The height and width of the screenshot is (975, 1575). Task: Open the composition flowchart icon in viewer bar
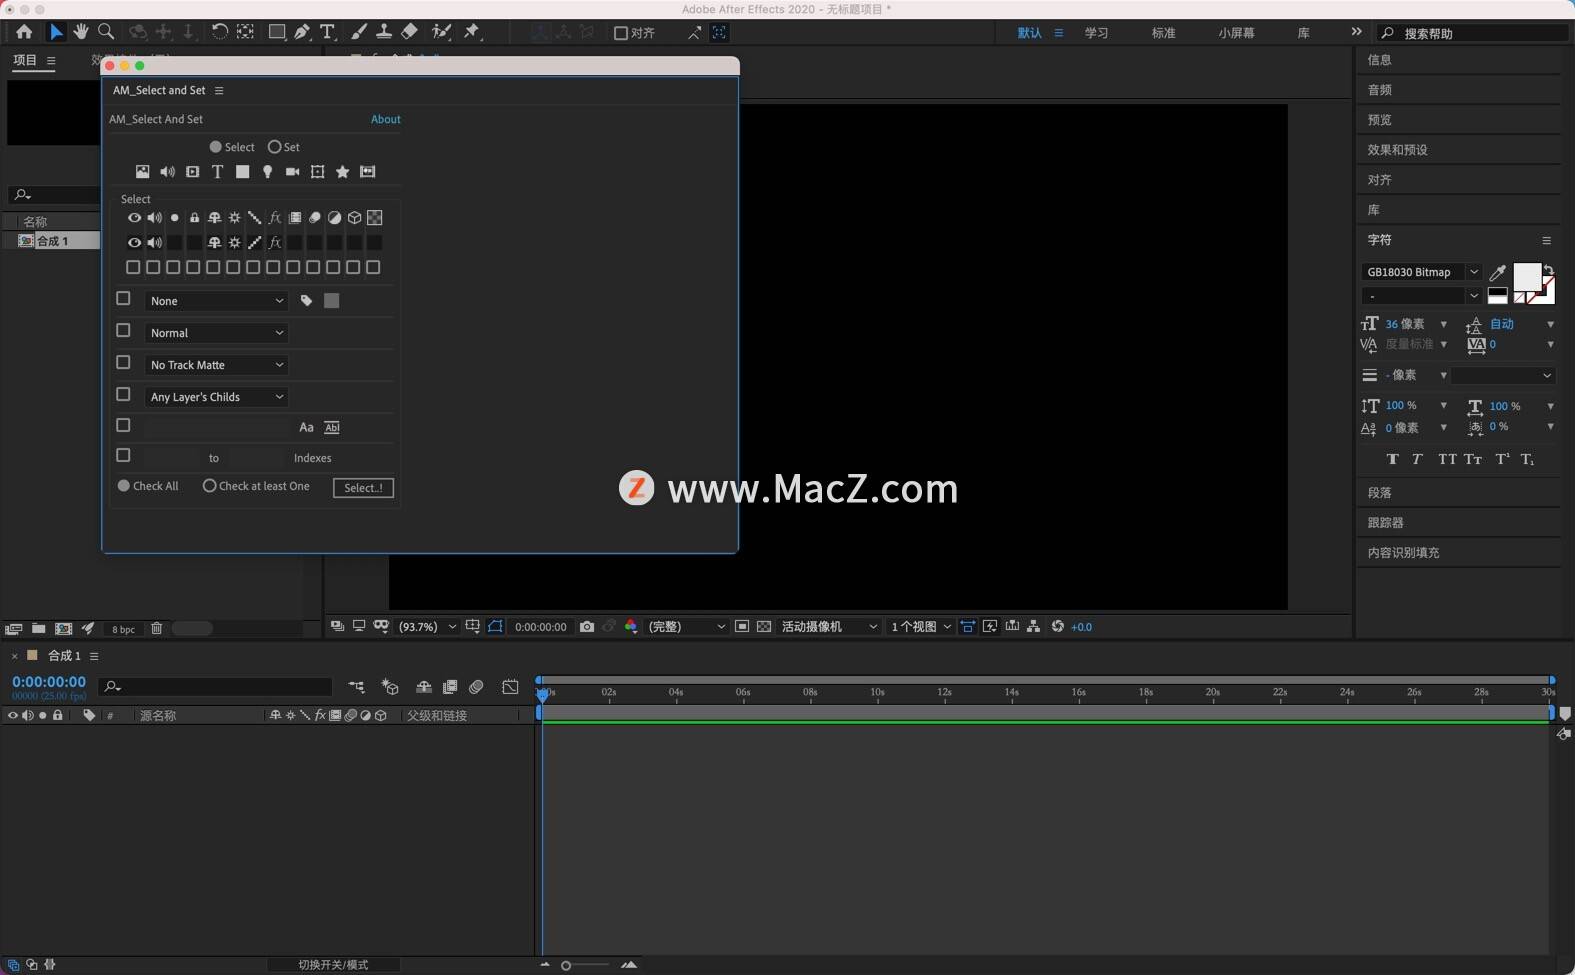1033,627
